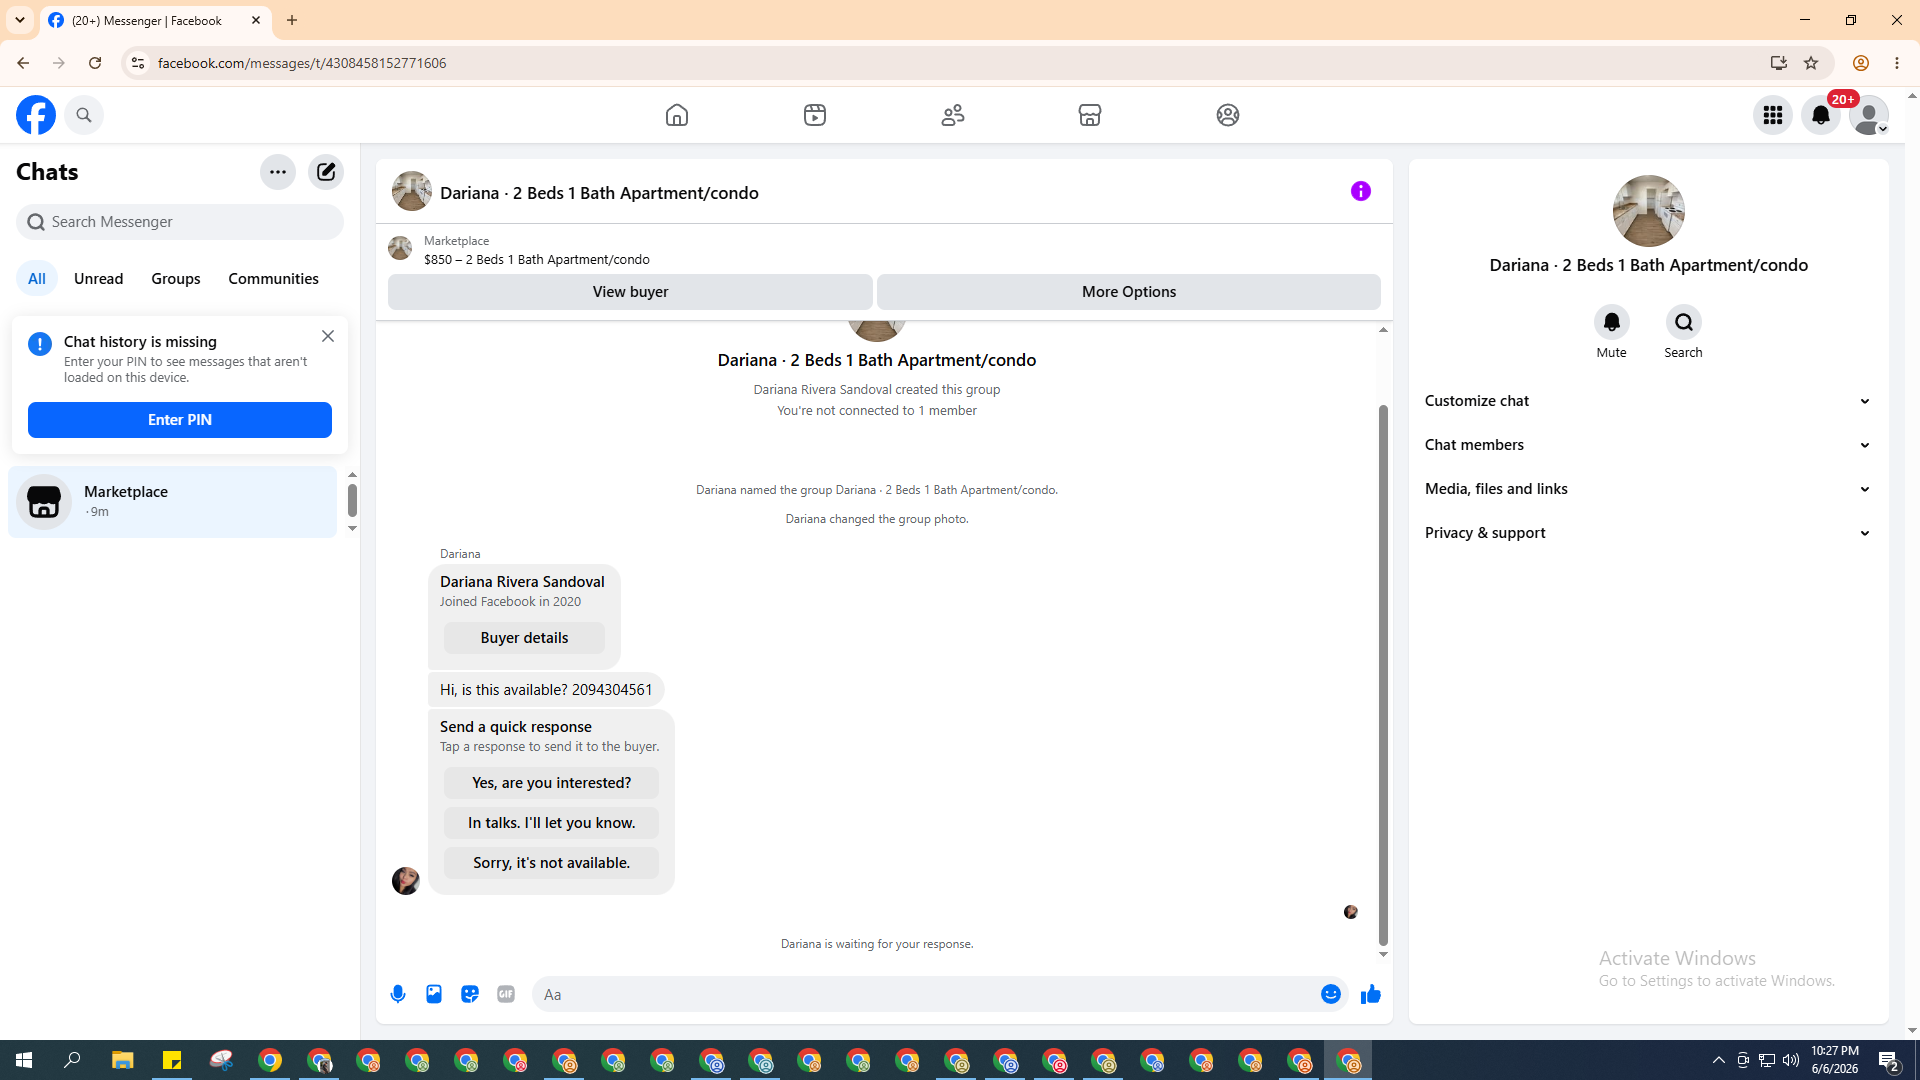Select the All chats tab
Viewport: 1920px width, 1080px height.
pos(37,279)
